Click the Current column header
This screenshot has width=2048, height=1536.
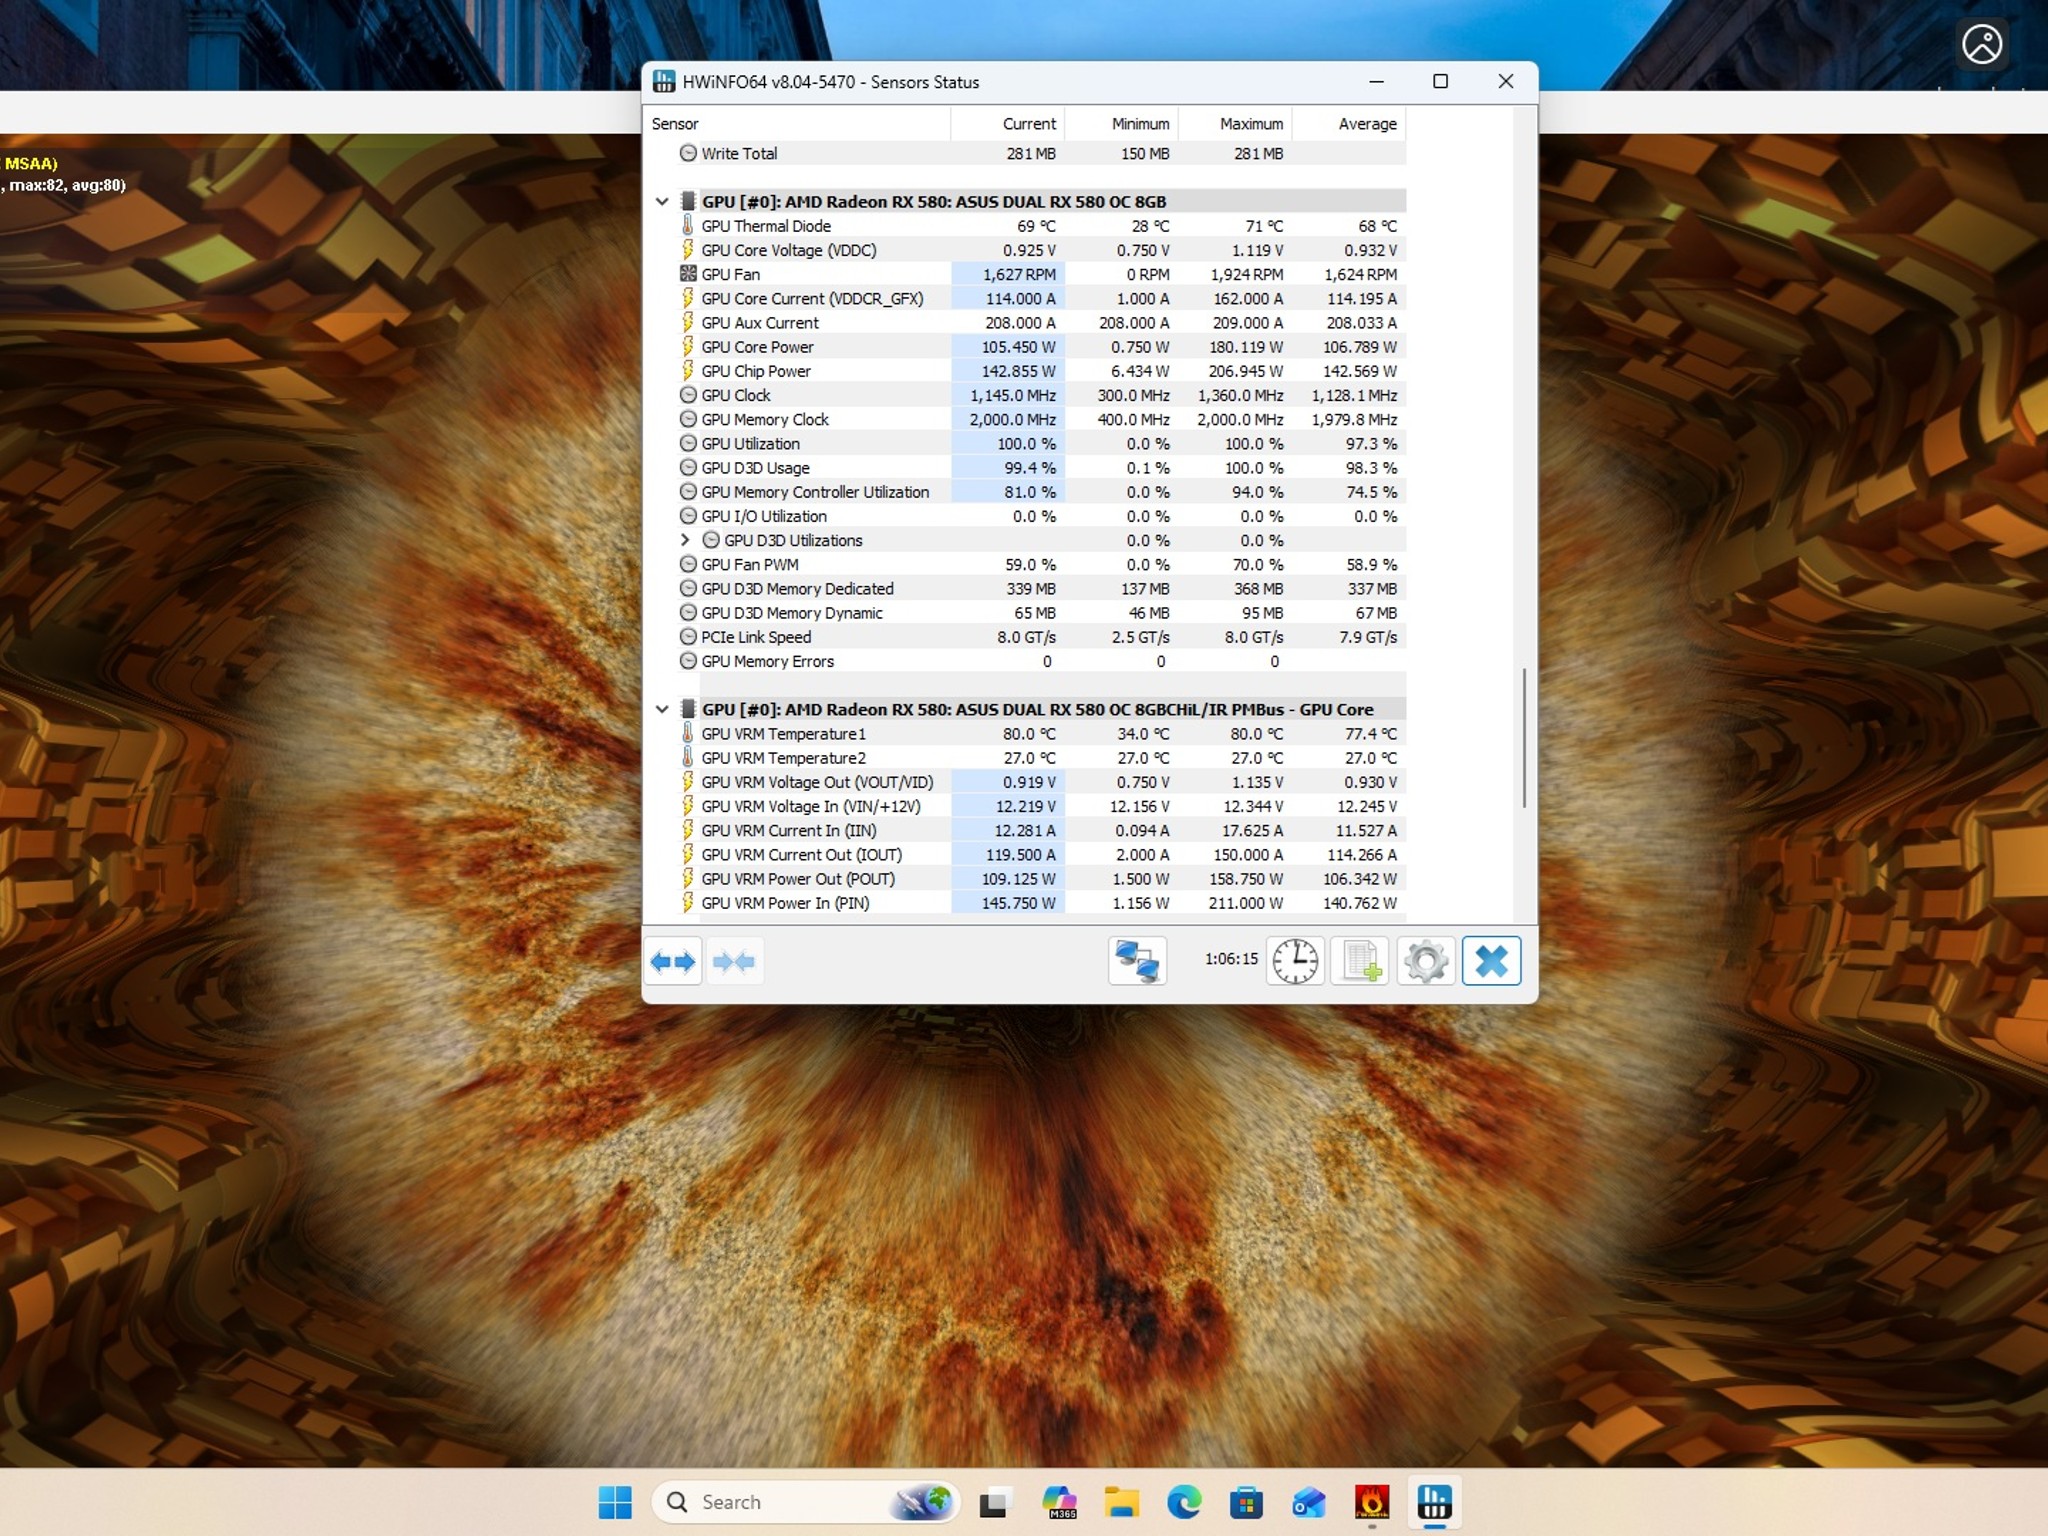[1007, 124]
